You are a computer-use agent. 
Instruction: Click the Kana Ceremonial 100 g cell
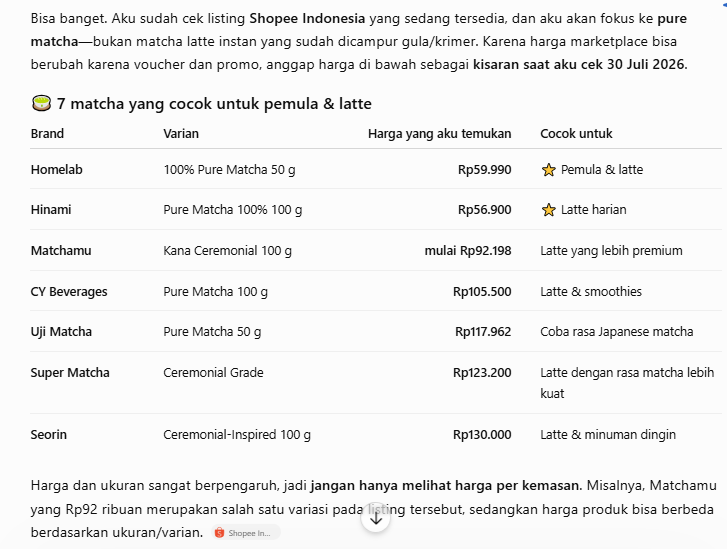tap(227, 250)
